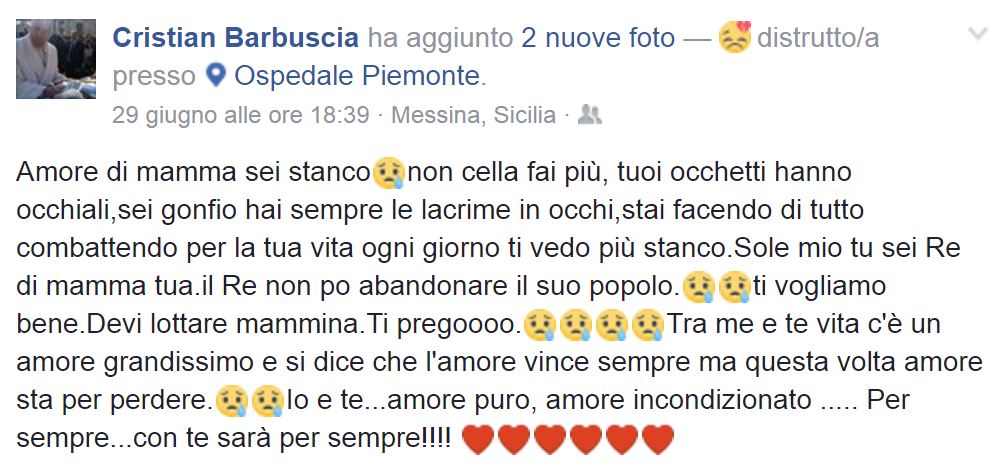Click the first crying emoji after 'Ti pregoooo.'
Viewport: 1008px width, 470px height.
[x=539, y=325]
